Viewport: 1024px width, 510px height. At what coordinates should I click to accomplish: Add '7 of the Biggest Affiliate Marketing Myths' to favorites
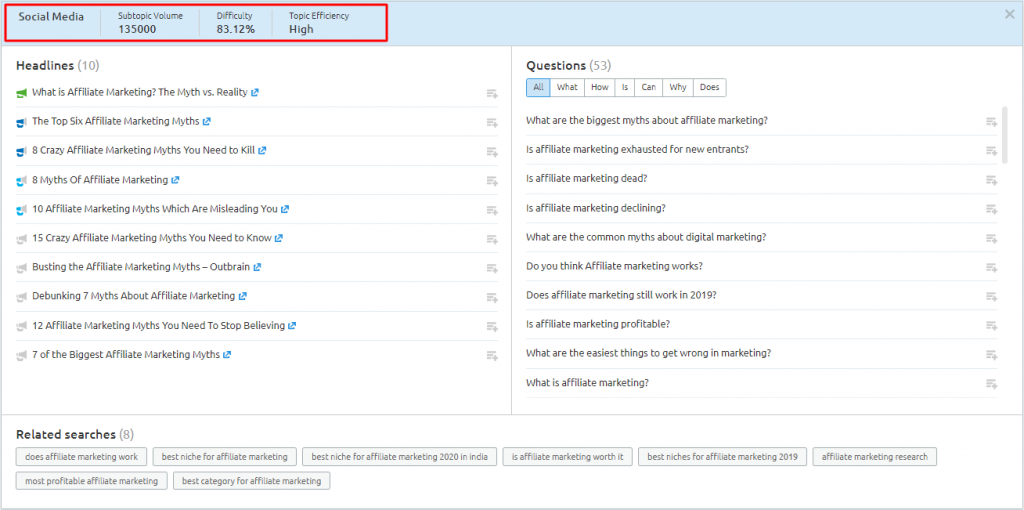click(x=492, y=355)
